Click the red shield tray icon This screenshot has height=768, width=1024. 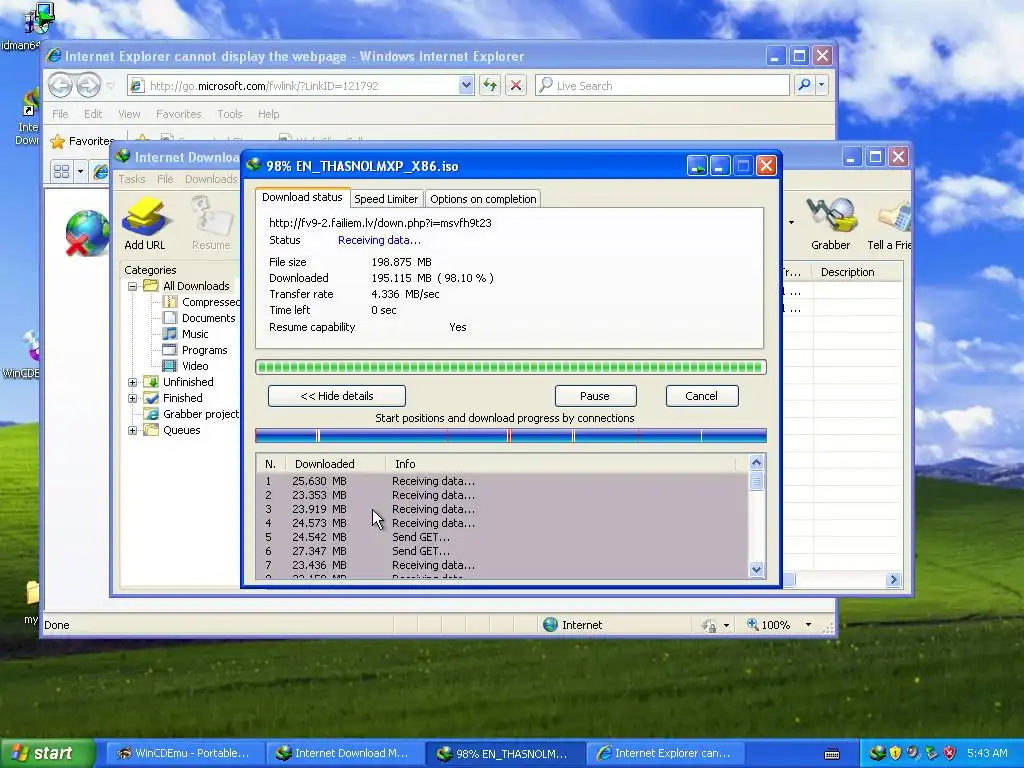point(950,753)
